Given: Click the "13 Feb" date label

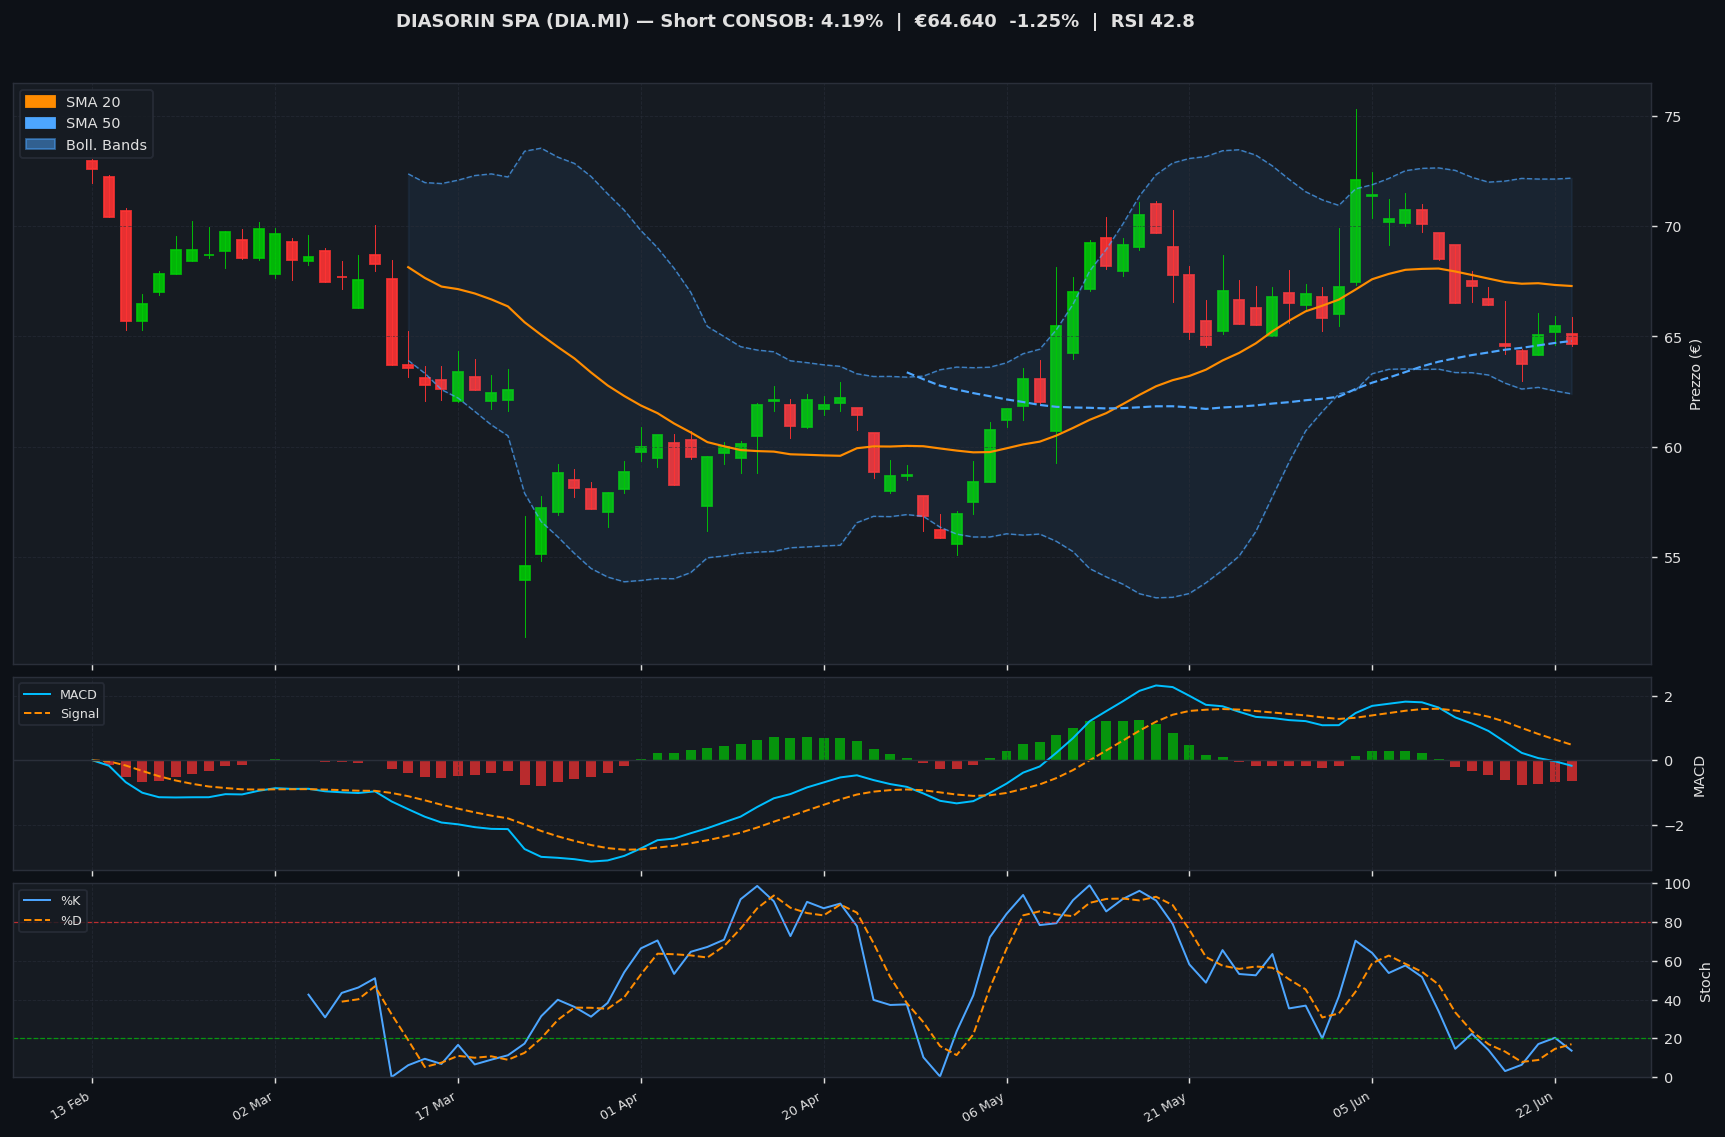Looking at the screenshot, I should pos(69,1107).
